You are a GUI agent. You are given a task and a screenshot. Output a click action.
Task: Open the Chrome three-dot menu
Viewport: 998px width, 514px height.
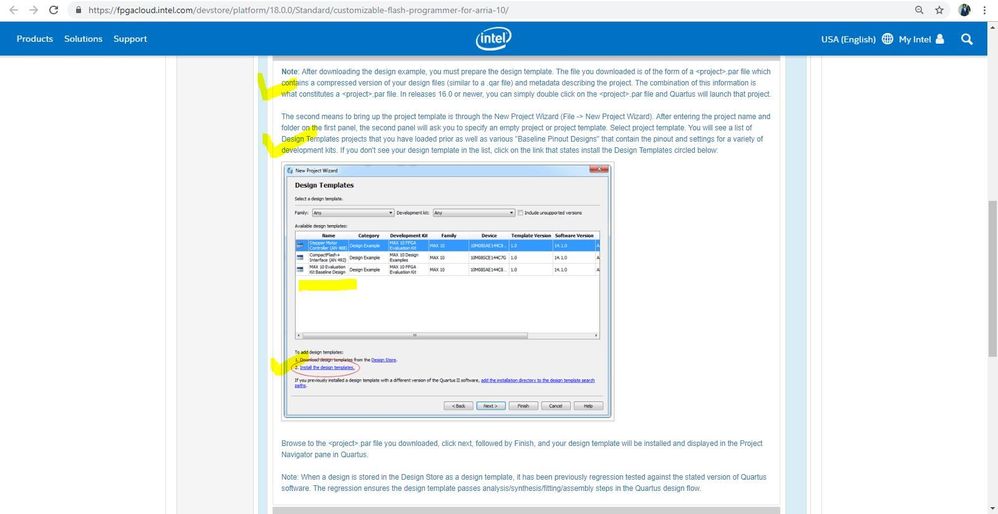(x=985, y=10)
